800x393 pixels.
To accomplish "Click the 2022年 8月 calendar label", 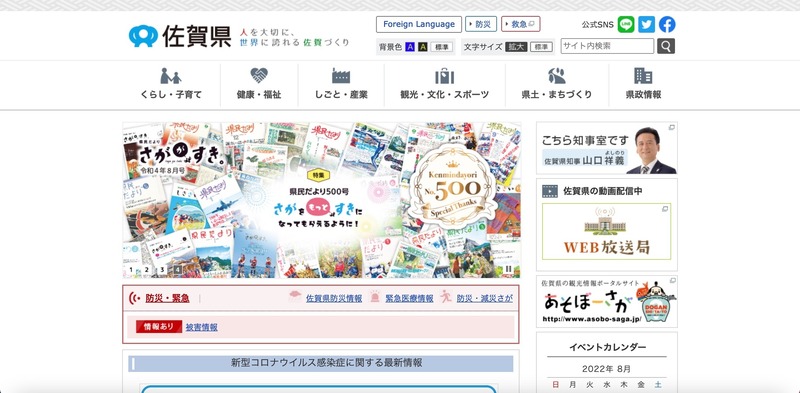I will 607,369.
